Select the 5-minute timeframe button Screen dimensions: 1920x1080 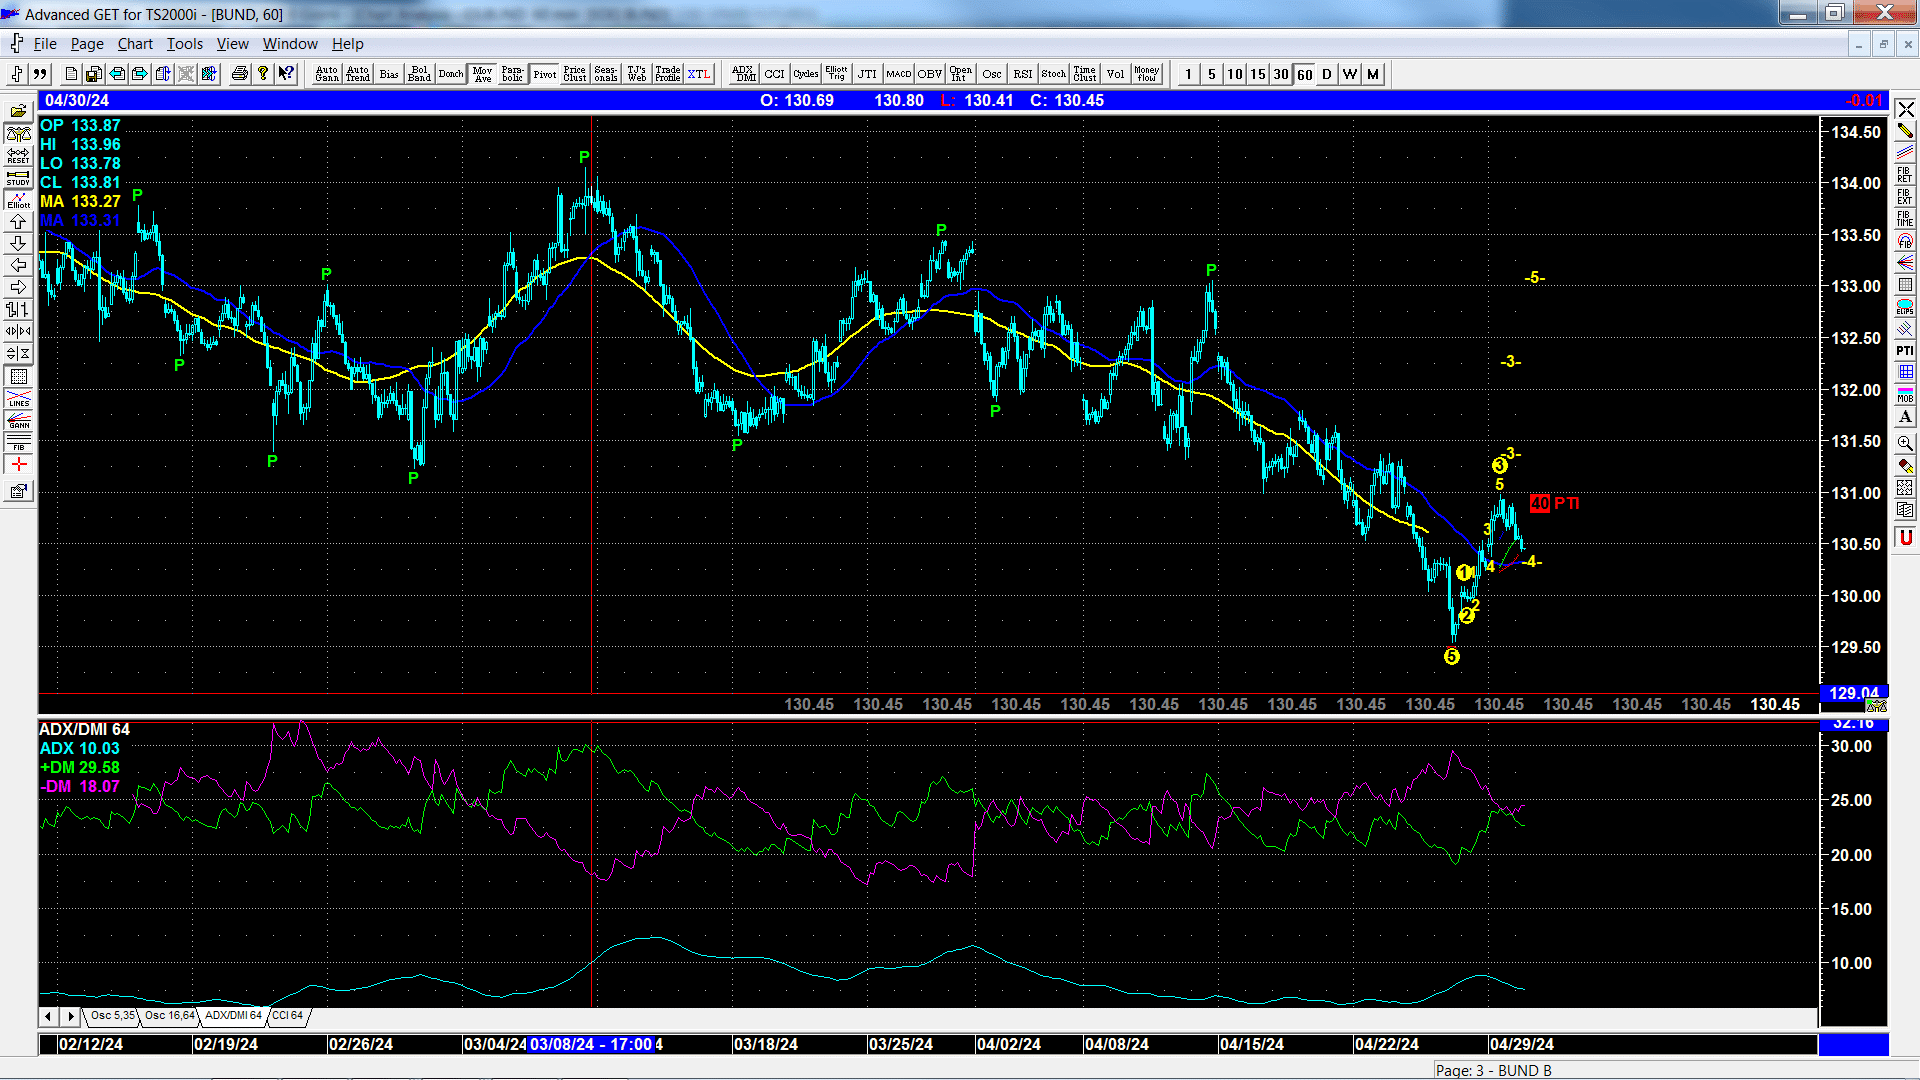coord(1212,74)
